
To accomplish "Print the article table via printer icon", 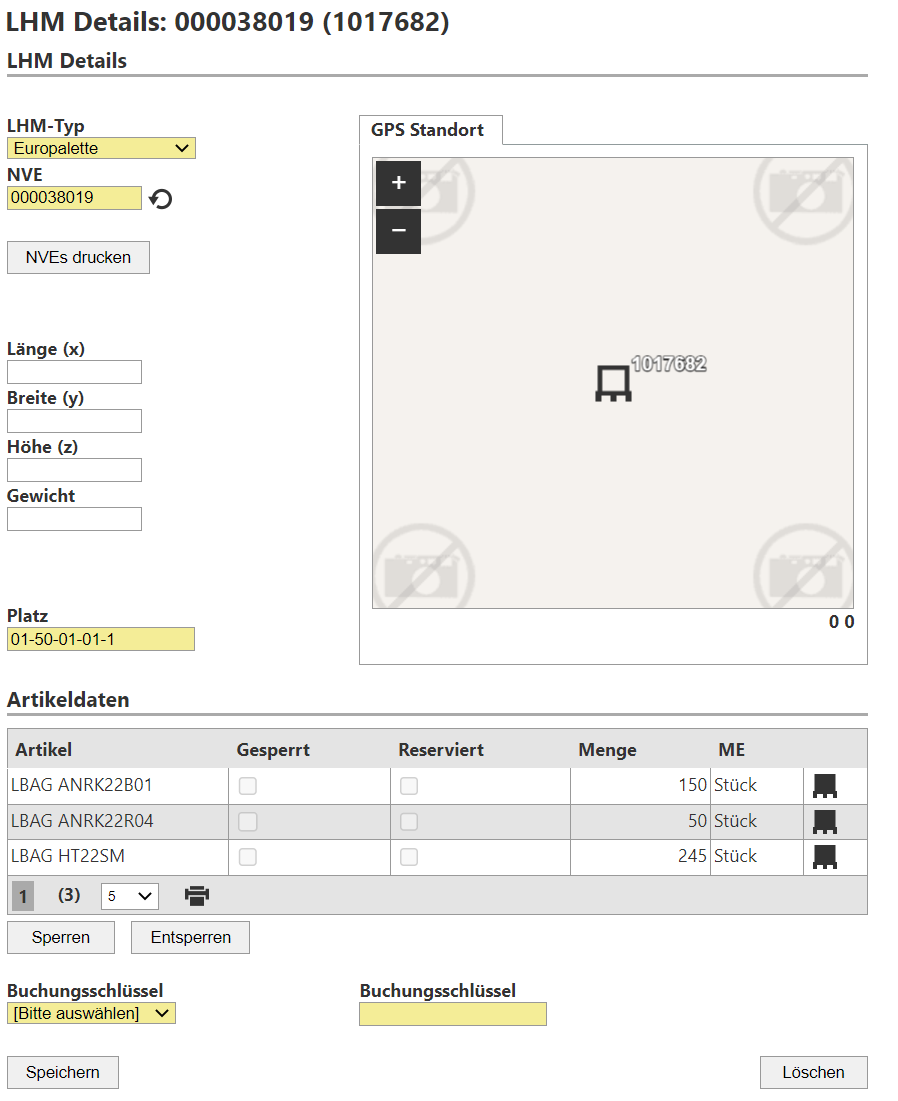I will [197, 896].
